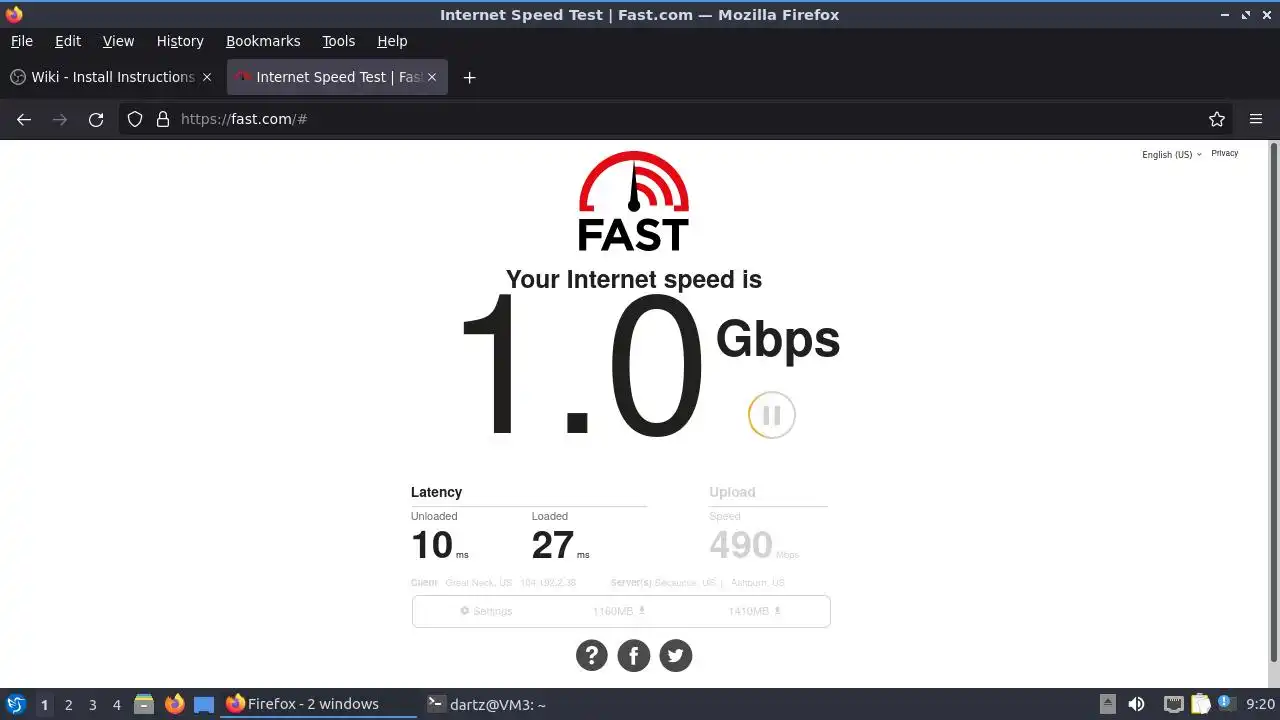
Task: Open the volume speaker tray icon
Action: [1136, 704]
